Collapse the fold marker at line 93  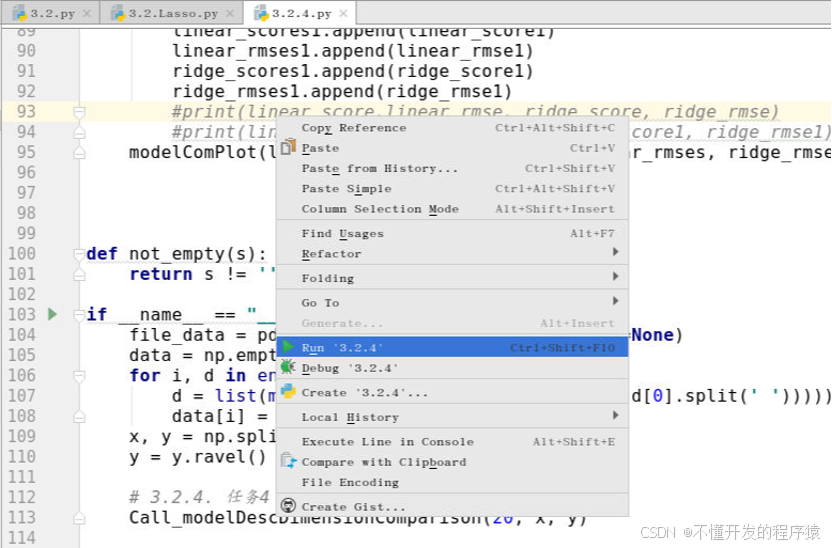(79, 112)
